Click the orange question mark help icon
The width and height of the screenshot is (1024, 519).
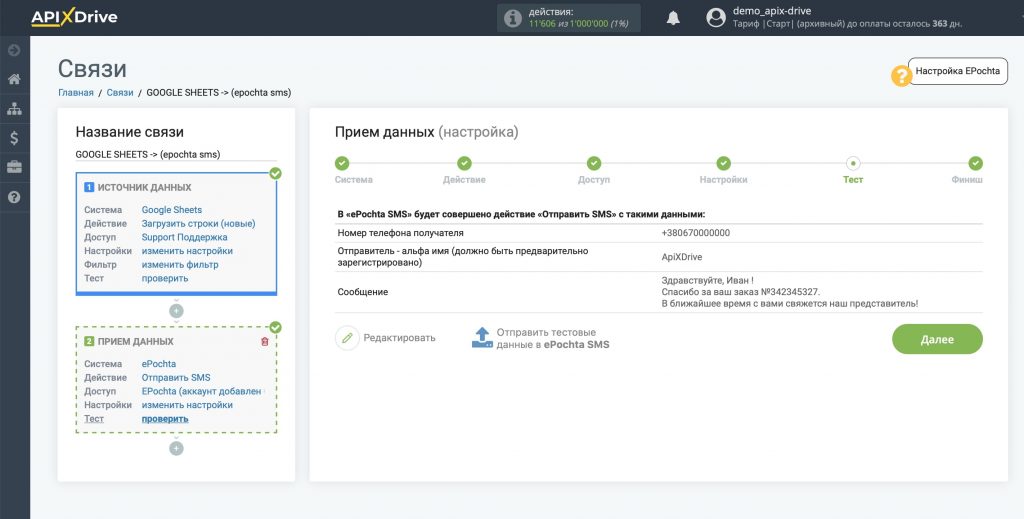[901, 76]
